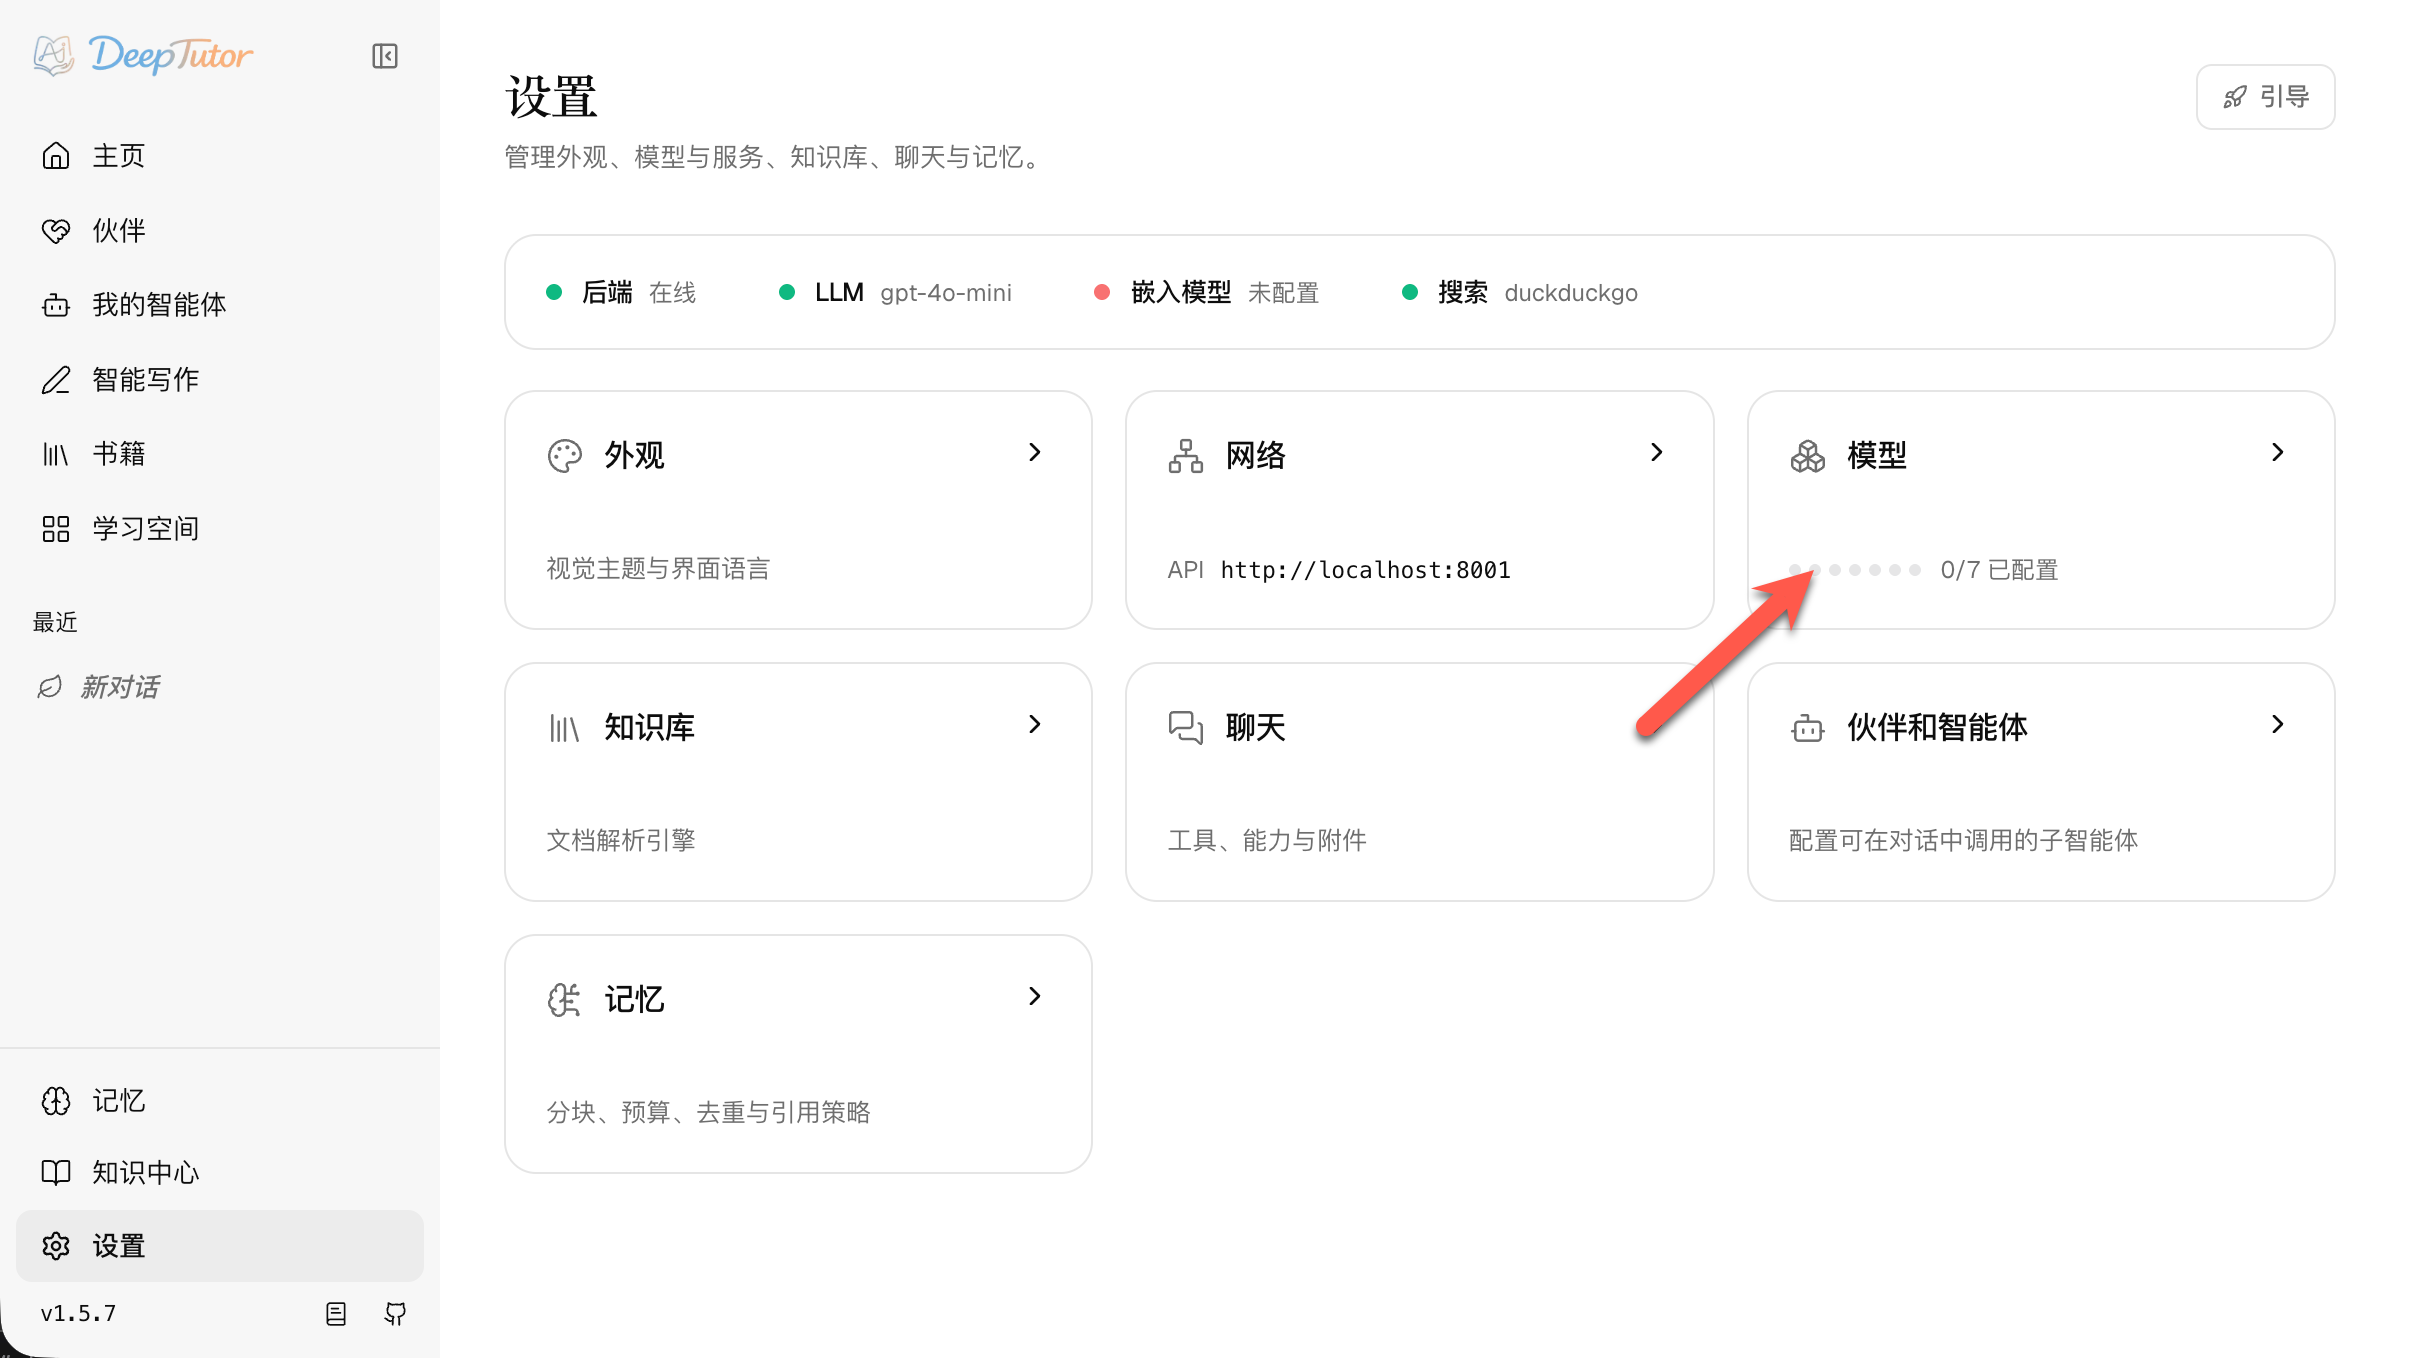2422x1358 pixels.
Task: Click the brain icon beside sidebar 记忆
Action: point(56,1101)
